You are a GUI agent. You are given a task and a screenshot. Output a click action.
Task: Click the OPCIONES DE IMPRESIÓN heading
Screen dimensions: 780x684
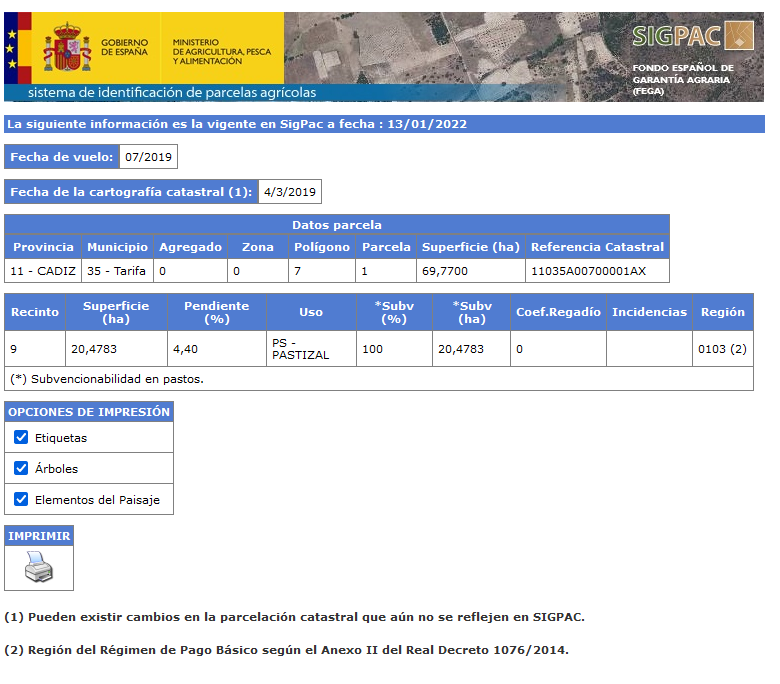89,412
